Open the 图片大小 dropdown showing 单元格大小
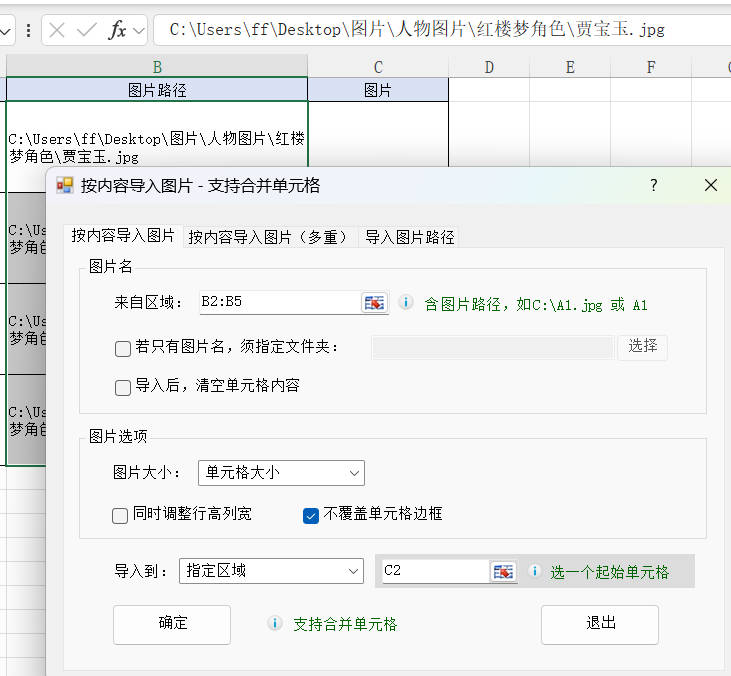The height and width of the screenshot is (676, 731). [x=281, y=473]
